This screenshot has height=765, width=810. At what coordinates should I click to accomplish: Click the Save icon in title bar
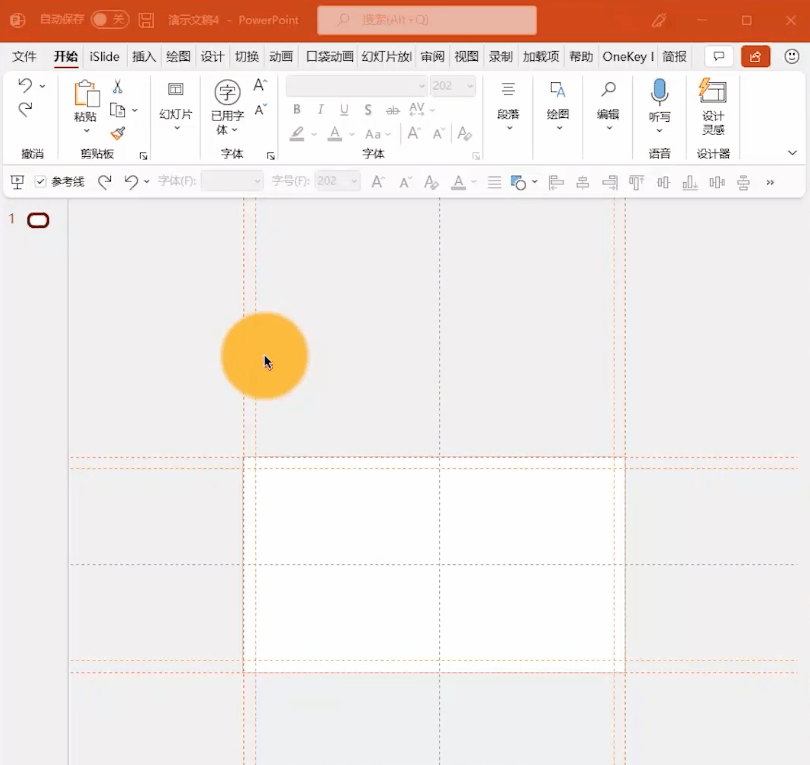[146, 20]
